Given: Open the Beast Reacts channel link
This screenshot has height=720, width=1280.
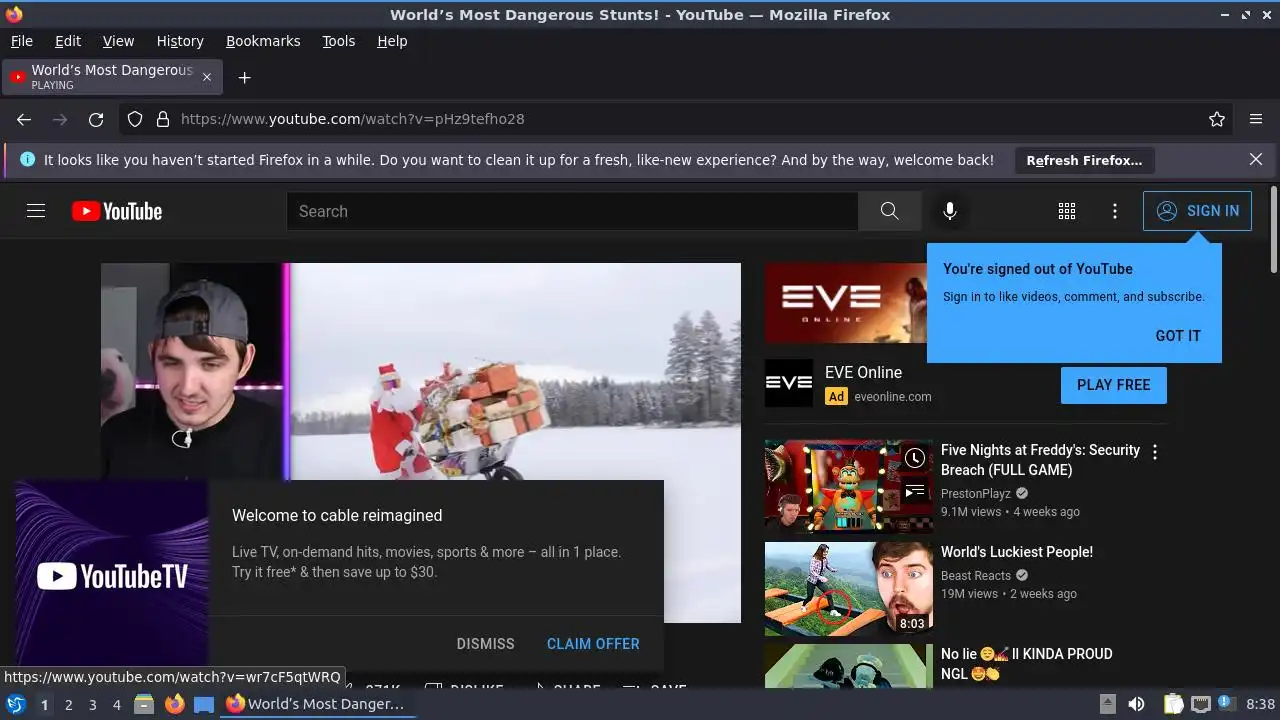Looking at the screenshot, I should click(x=976, y=575).
